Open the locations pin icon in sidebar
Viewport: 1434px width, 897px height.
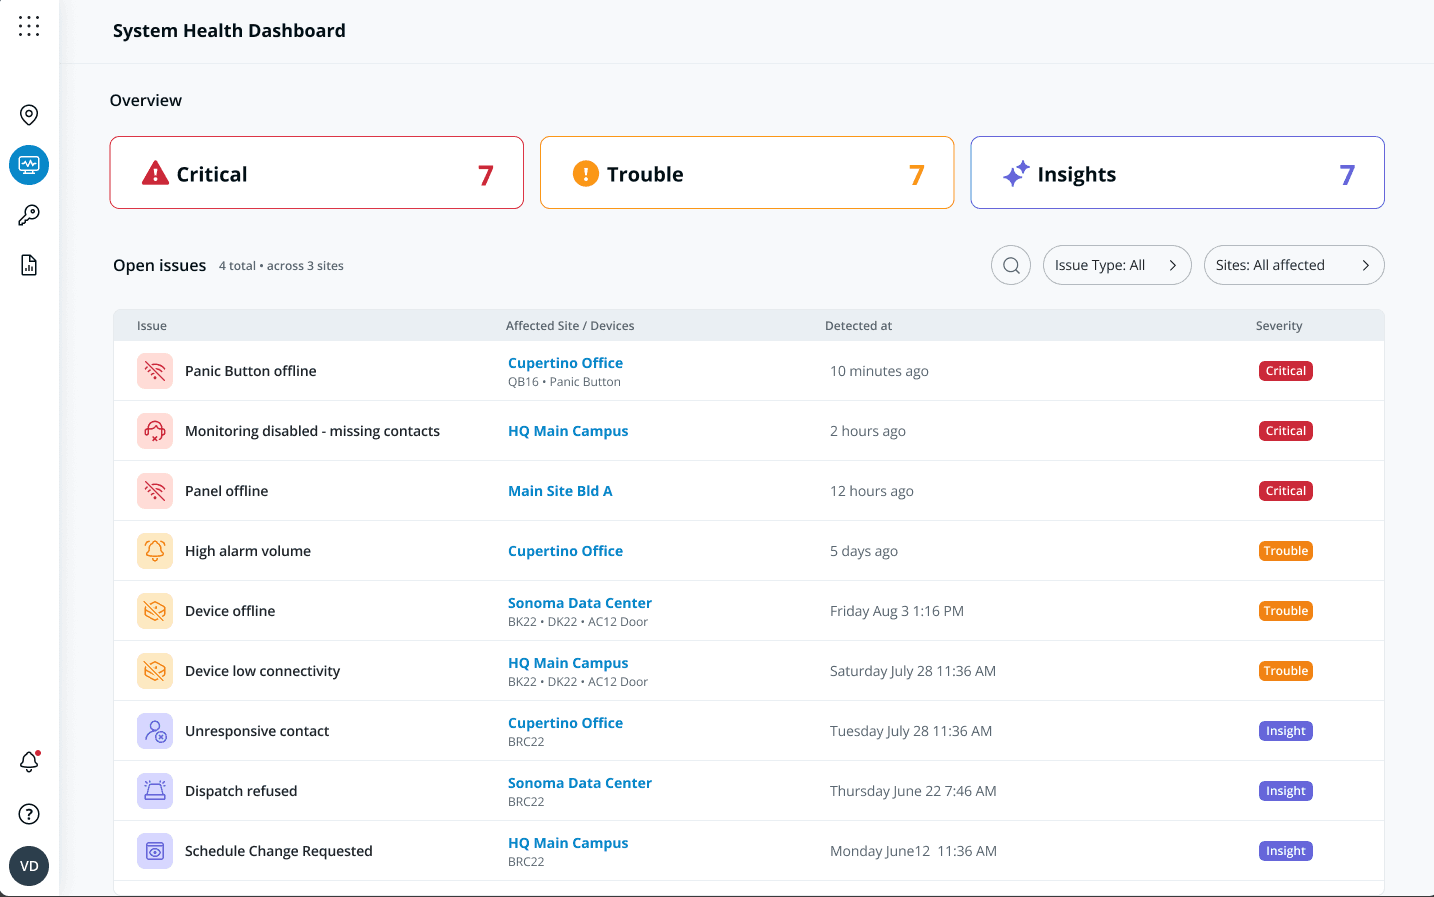coord(29,115)
